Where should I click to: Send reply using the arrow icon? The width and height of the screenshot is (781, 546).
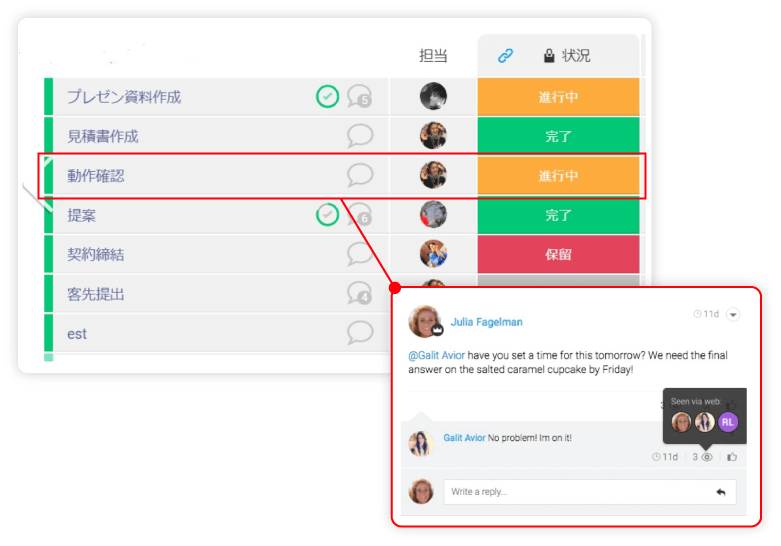click(x=721, y=492)
